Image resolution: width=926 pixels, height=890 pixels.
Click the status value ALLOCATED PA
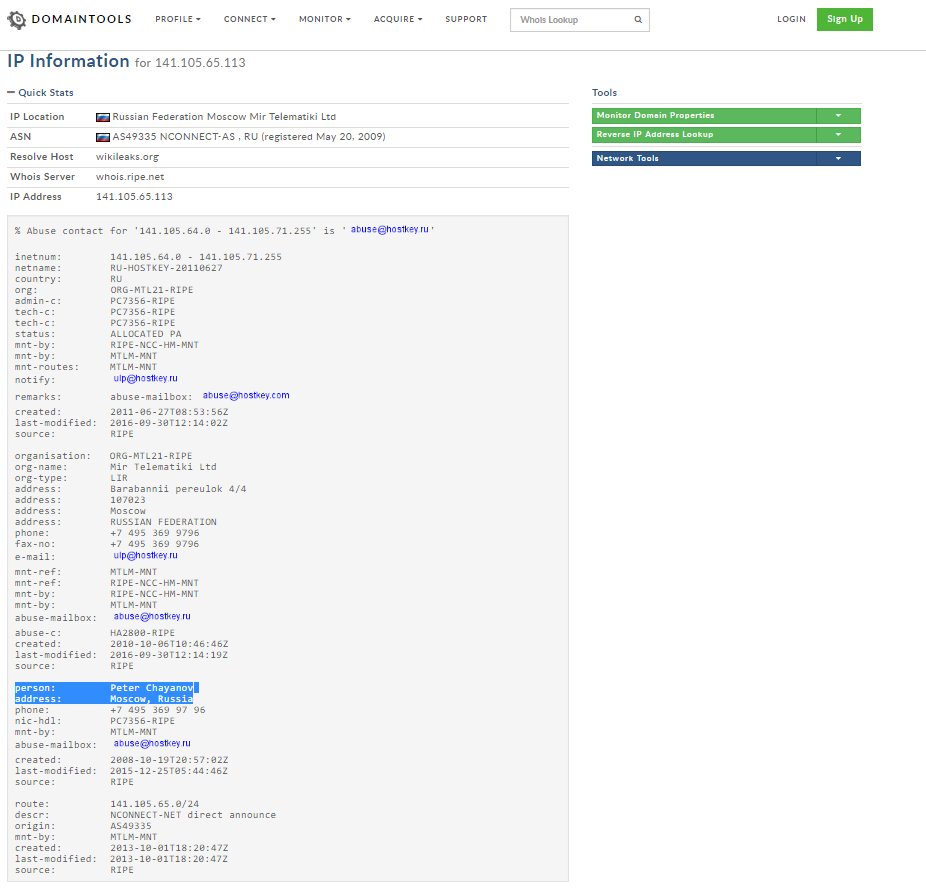(145, 334)
